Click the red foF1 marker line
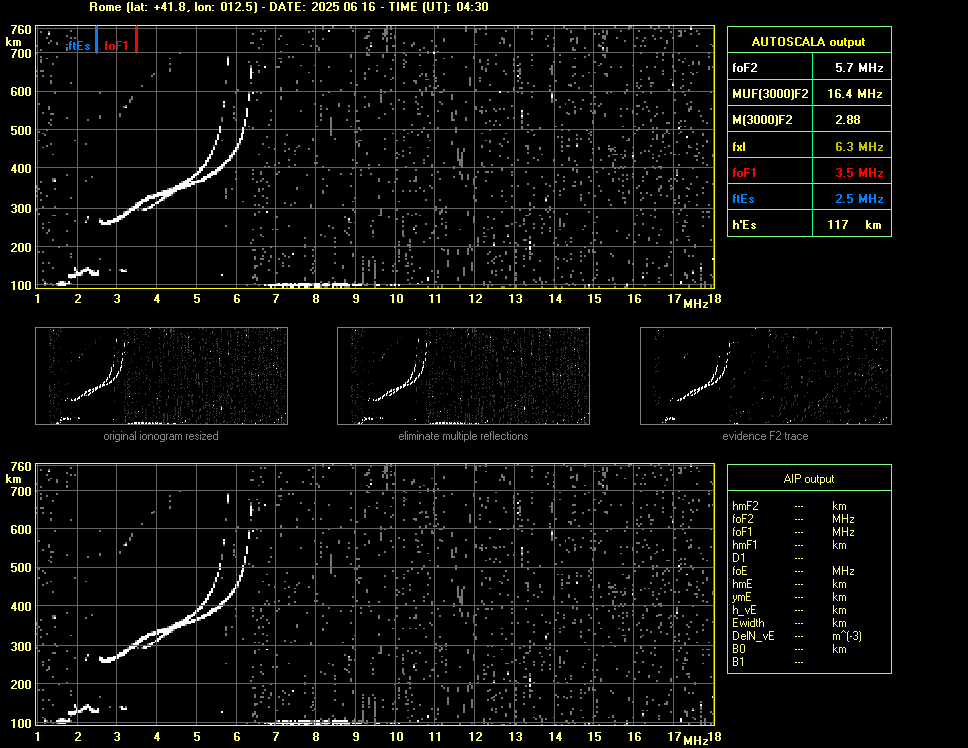 136,39
